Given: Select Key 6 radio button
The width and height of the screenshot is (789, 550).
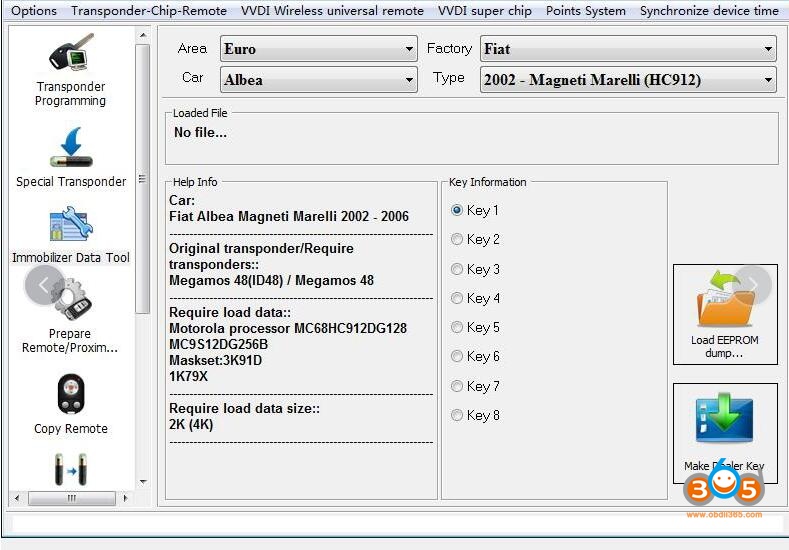Looking at the screenshot, I should (456, 356).
